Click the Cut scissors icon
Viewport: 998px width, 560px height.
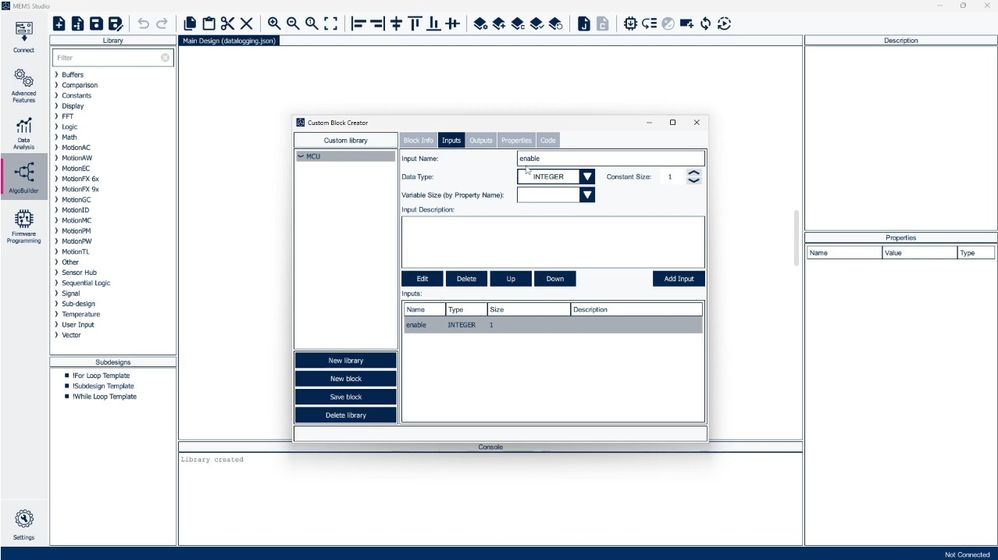tap(227, 24)
